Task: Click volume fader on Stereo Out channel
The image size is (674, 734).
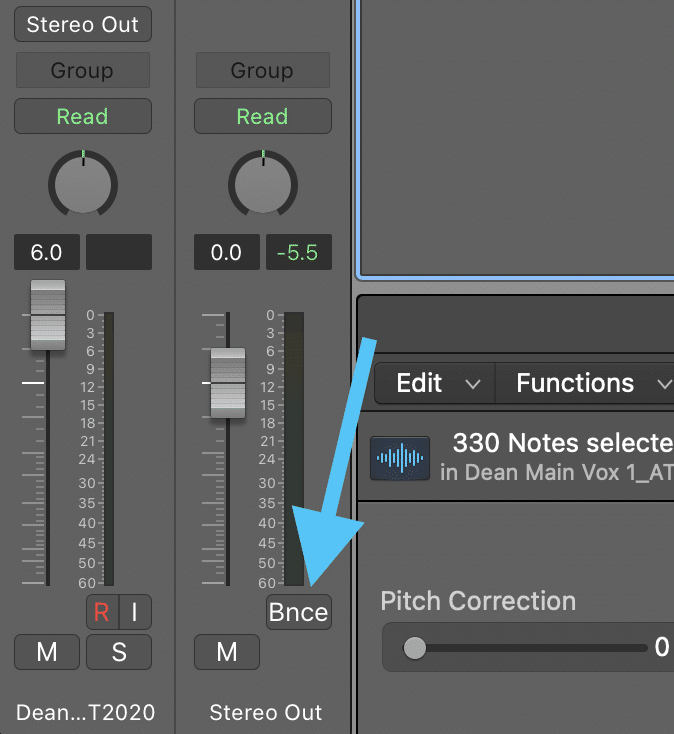Action: tap(228, 382)
